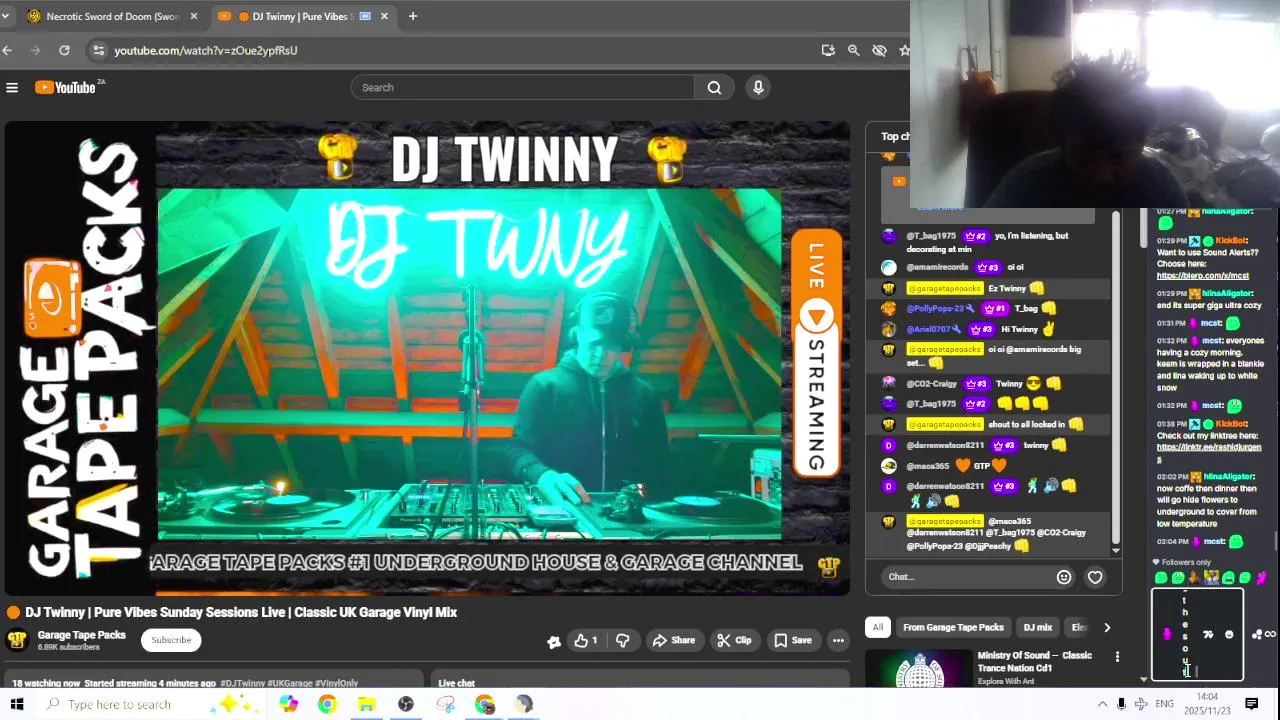This screenshot has height=720, width=1280.
Task: Select the All filter chip
Action: pos(877,628)
